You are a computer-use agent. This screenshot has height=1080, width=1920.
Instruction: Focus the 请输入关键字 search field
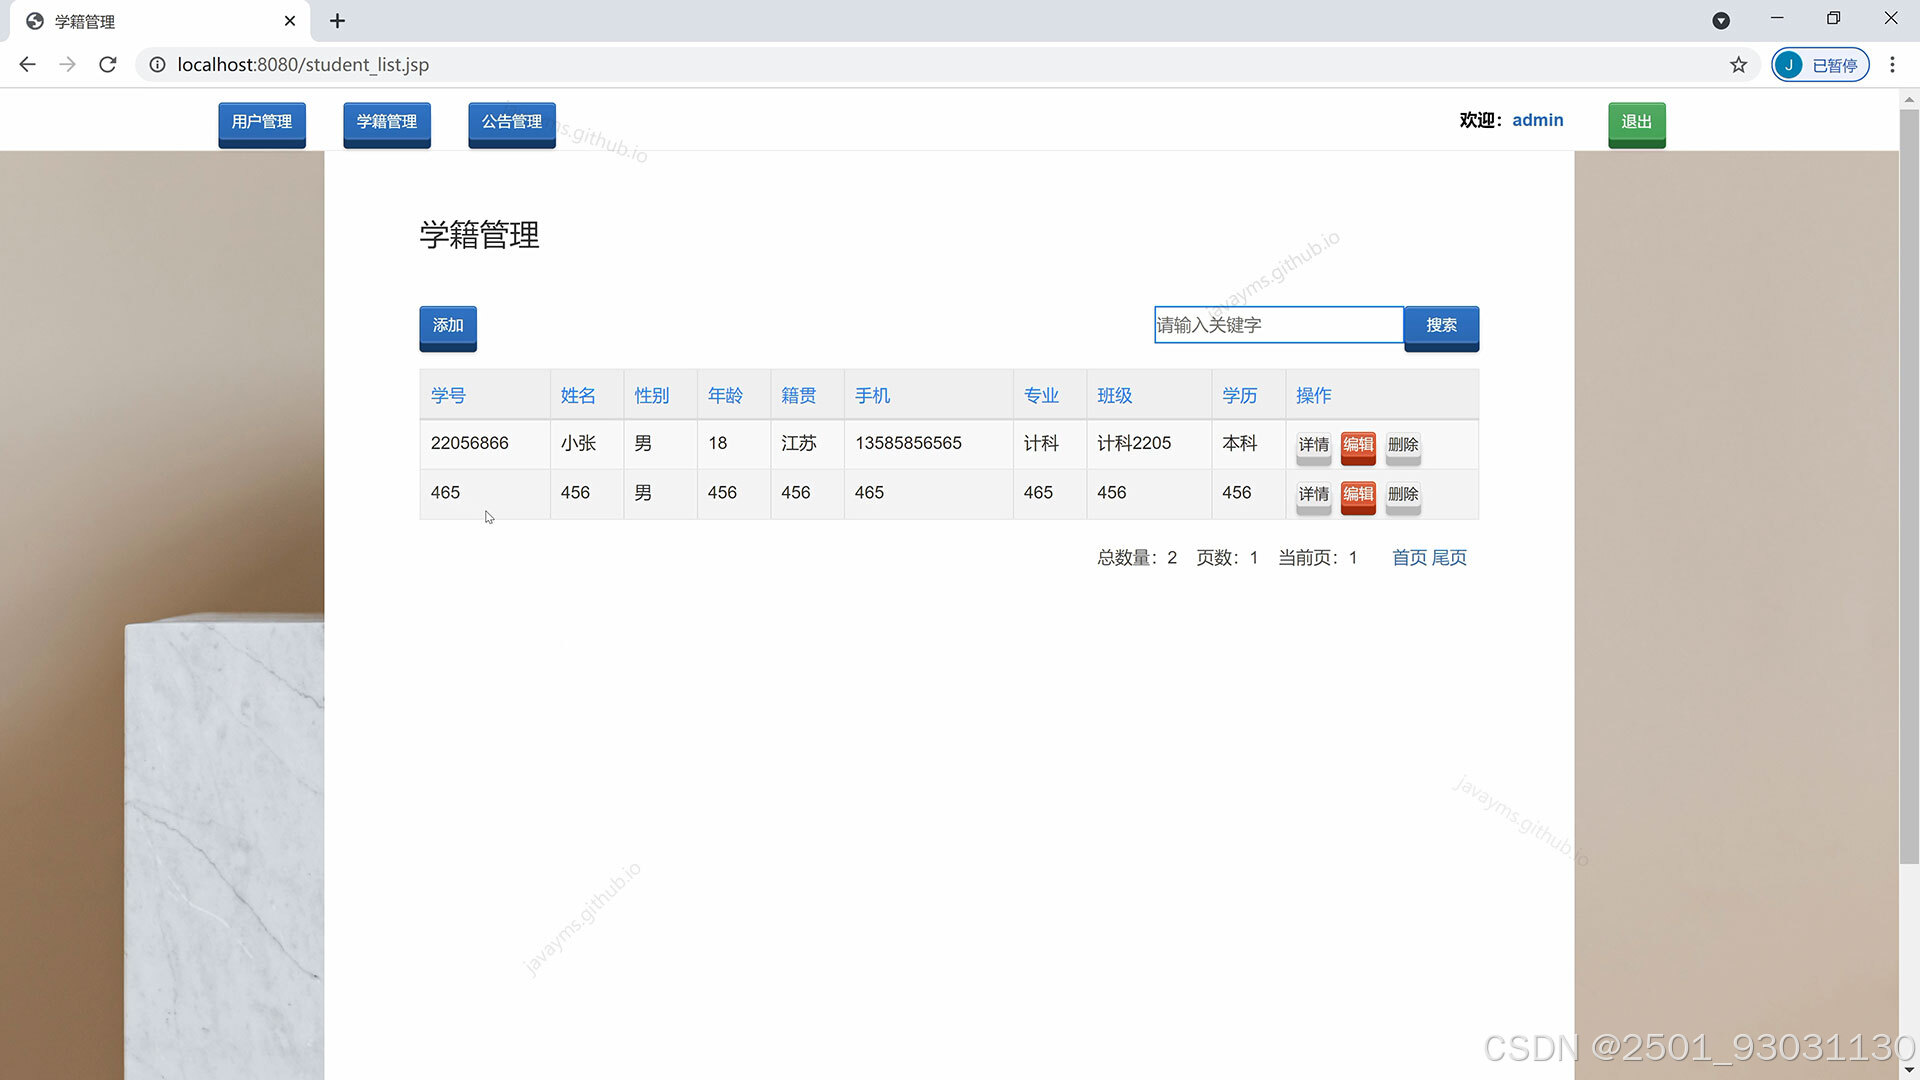1279,325
